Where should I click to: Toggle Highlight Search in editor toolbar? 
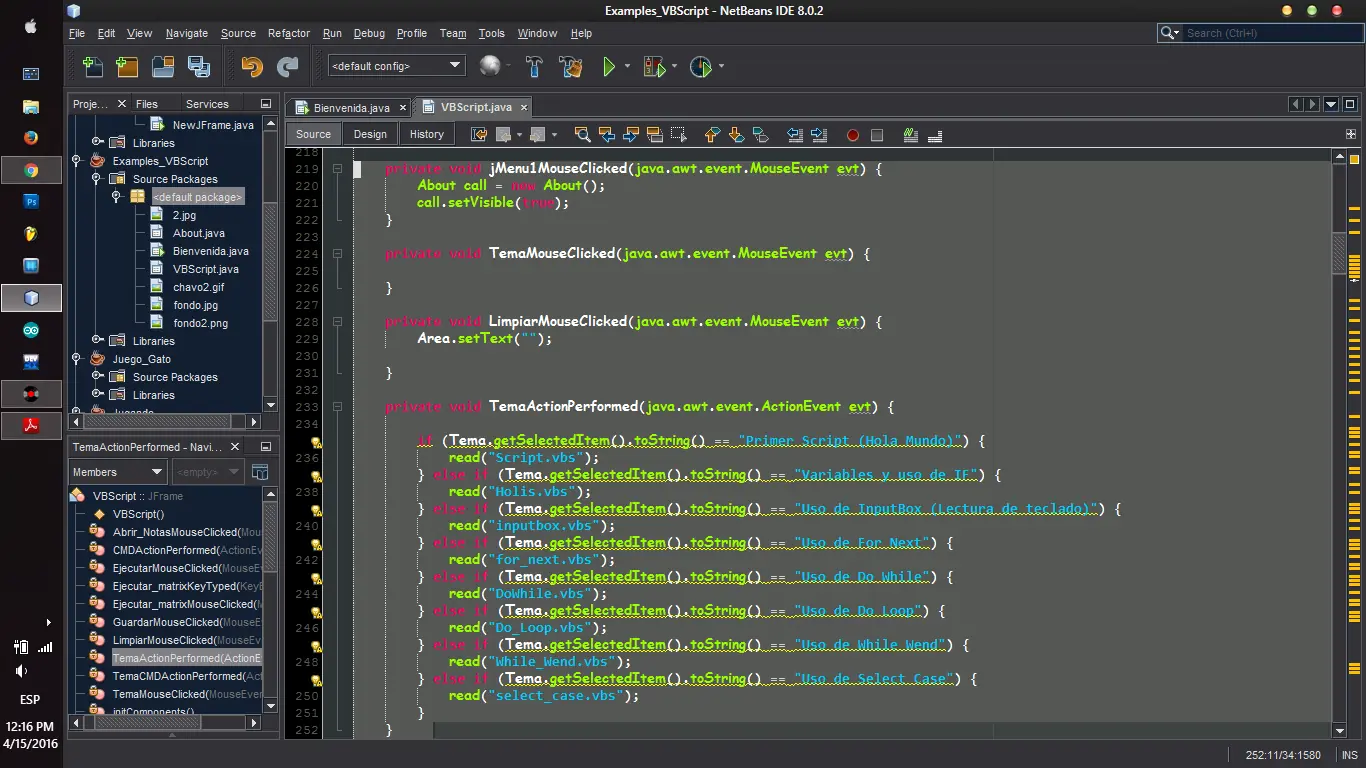tap(654, 135)
